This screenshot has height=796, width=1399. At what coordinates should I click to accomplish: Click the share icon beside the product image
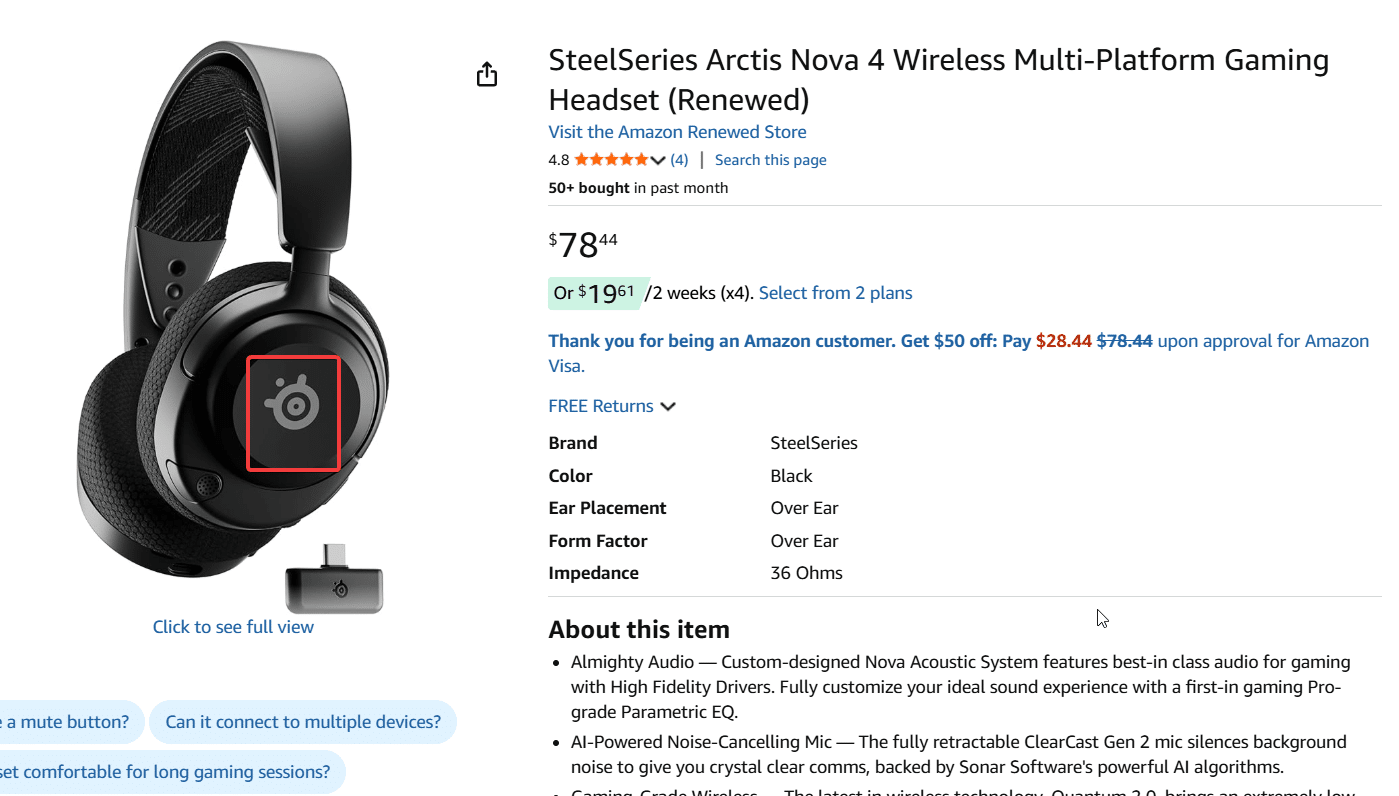click(487, 74)
